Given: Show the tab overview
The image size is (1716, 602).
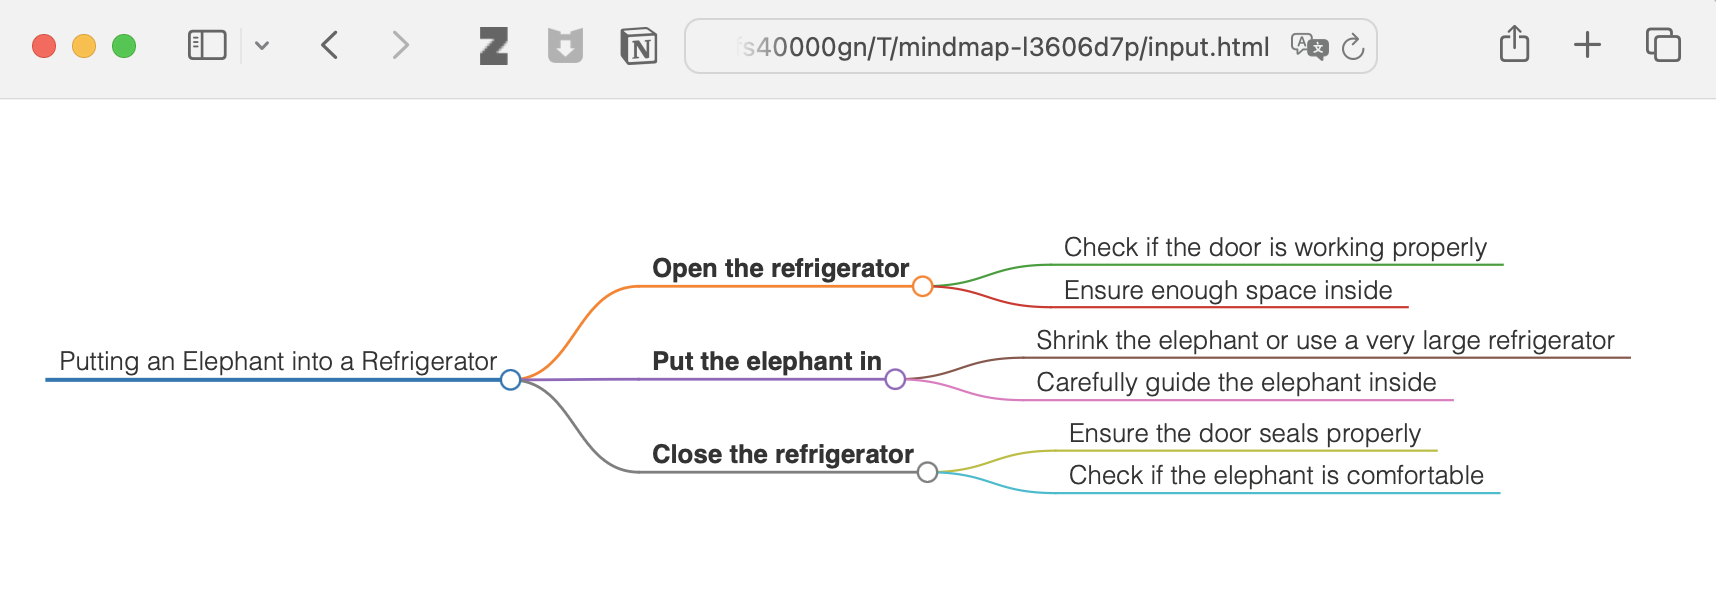Looking at the screenshot, I should click(1662, 45).
